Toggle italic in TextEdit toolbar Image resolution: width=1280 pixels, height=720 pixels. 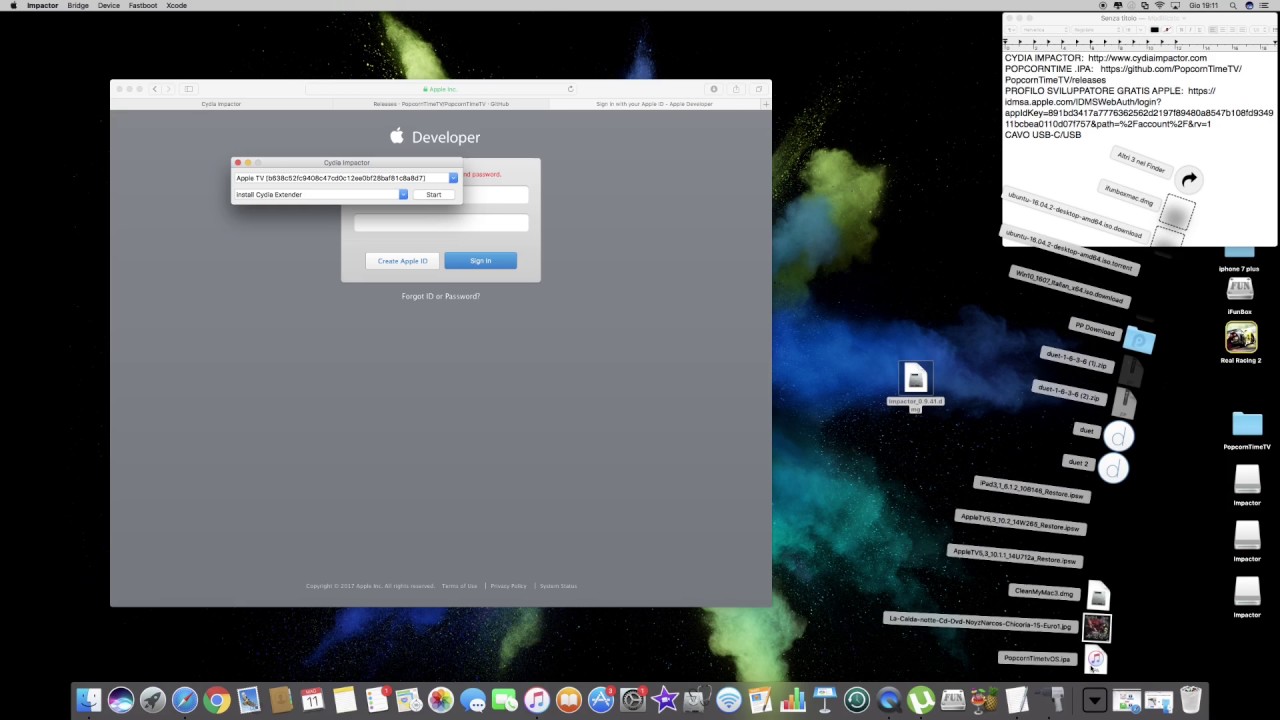pyautogui.click(x=1190, y=30)
